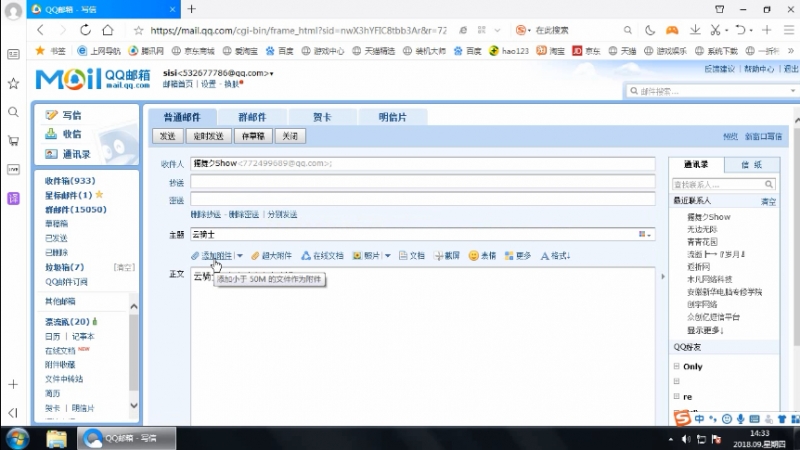Switch to group mail (群邮件) tab

(x=252, y=117)
